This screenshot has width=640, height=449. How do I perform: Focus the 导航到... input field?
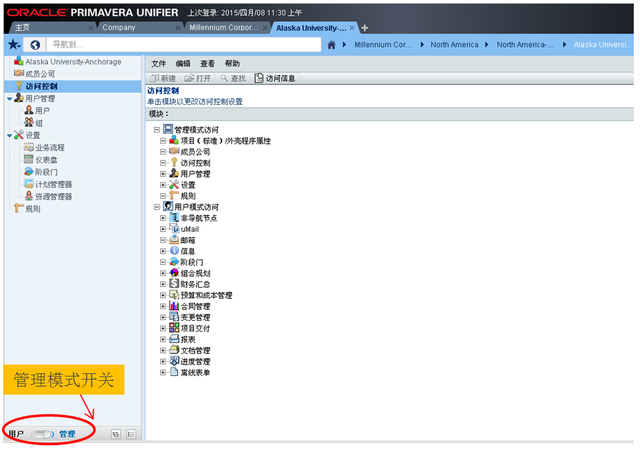184,44
